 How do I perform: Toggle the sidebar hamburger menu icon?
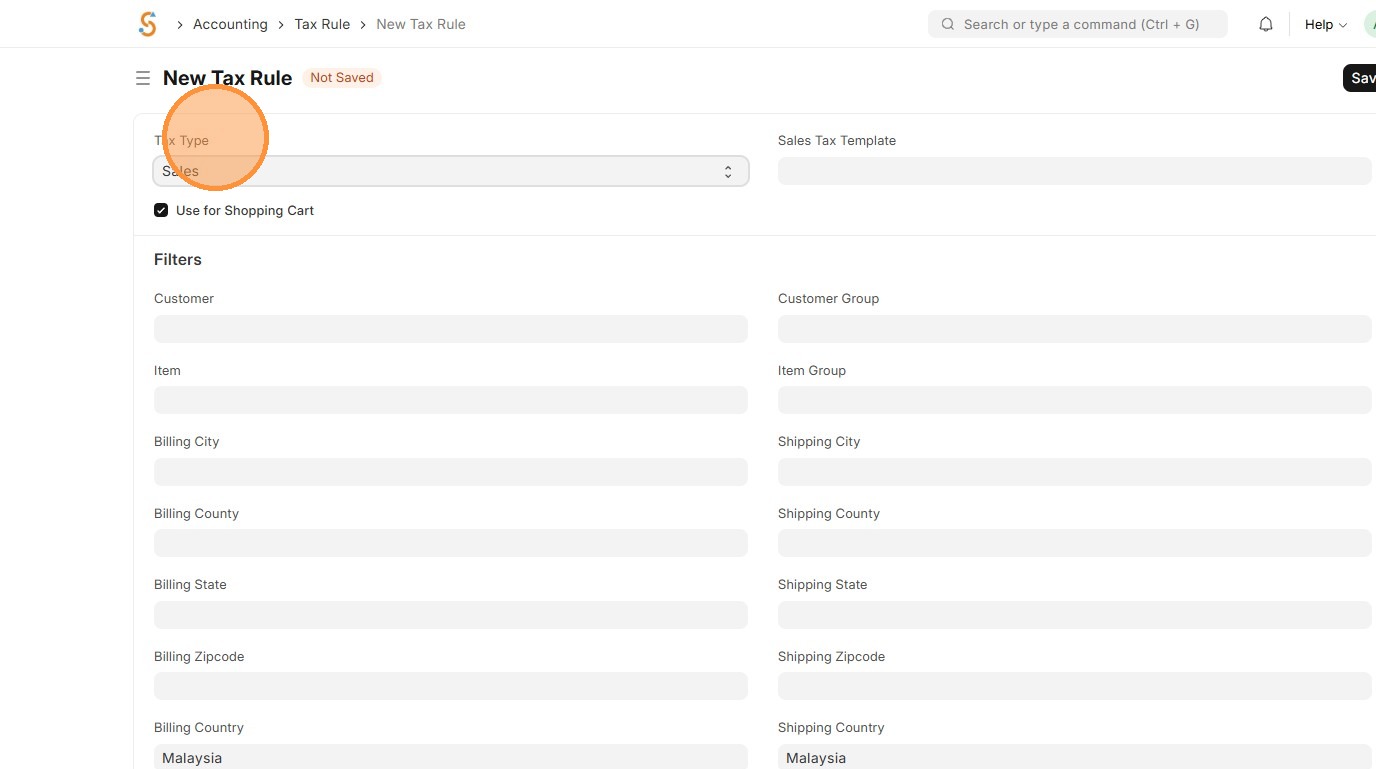(143, 78)
